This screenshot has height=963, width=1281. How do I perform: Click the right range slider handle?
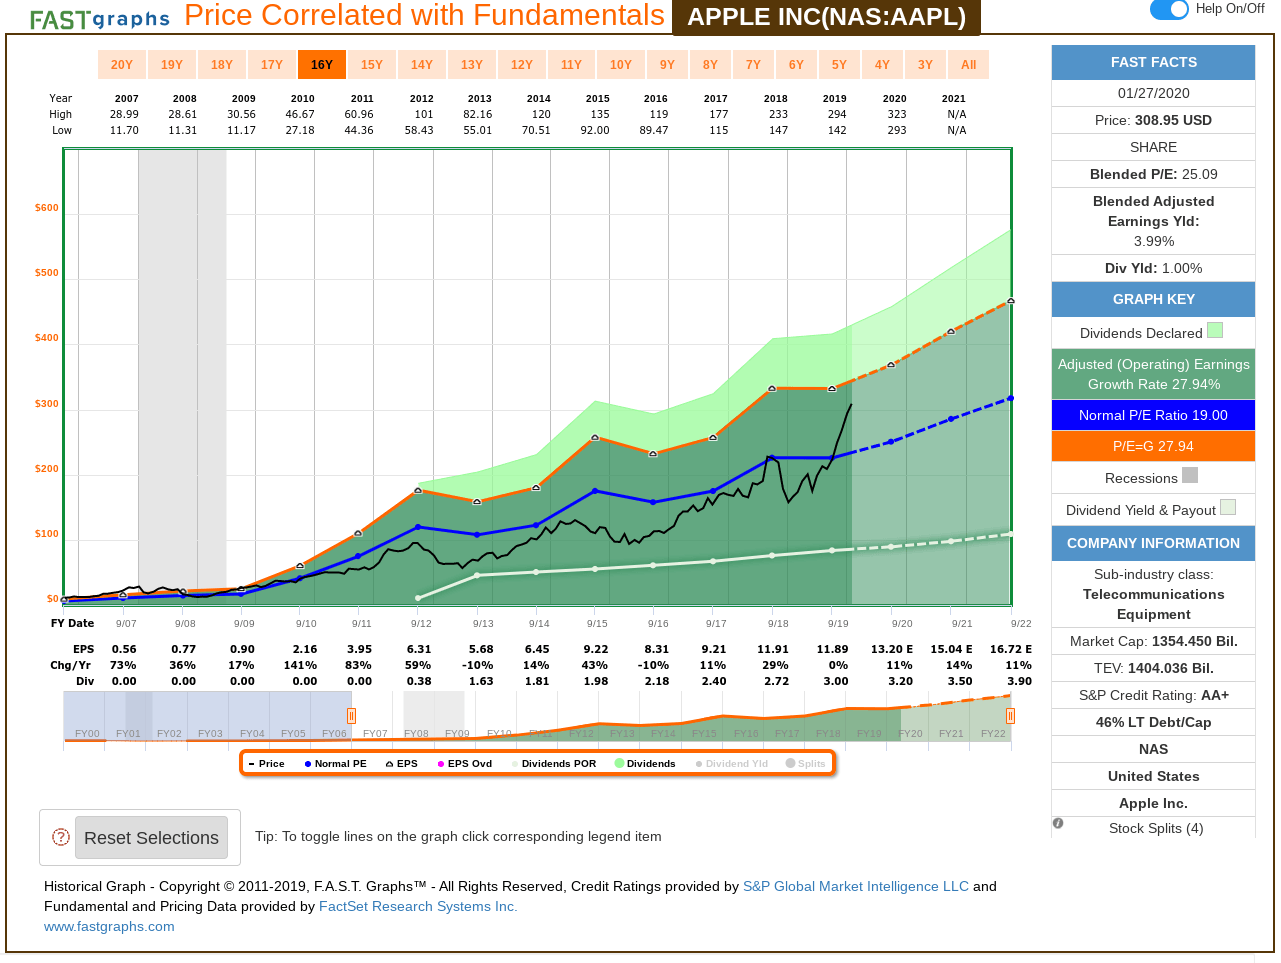1010,715
